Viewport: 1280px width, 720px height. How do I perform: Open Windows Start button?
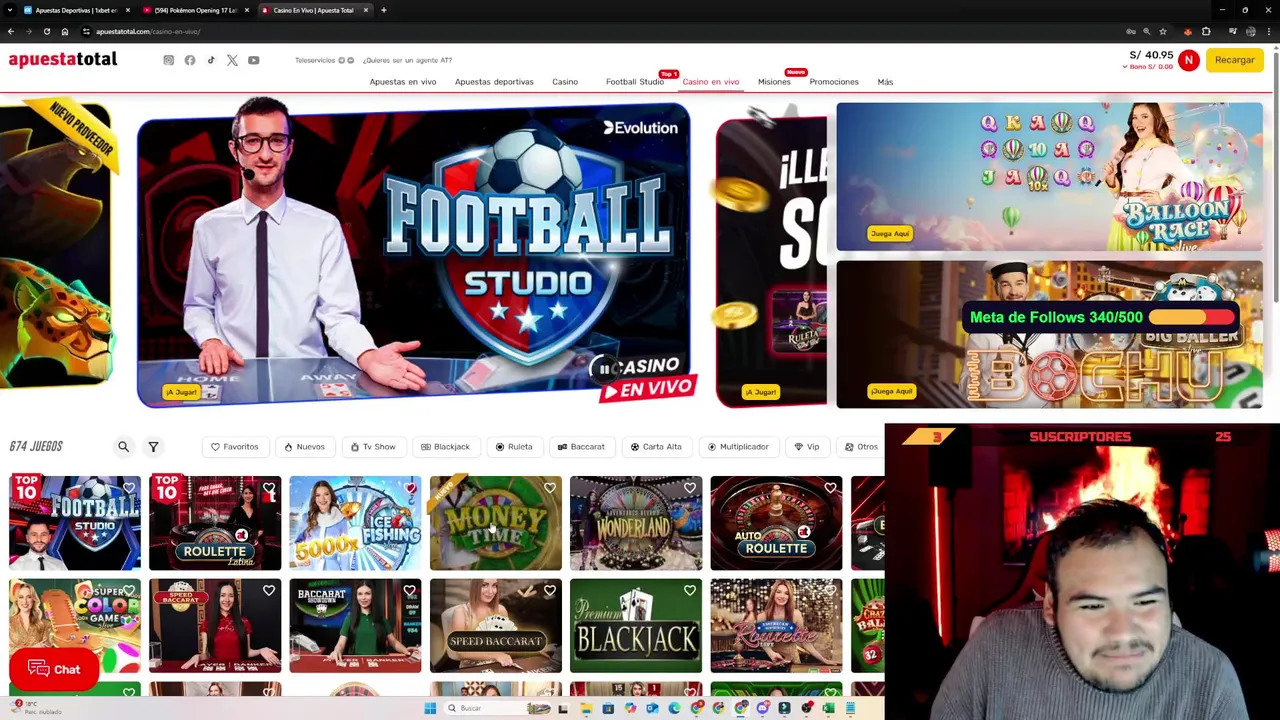coord(430,708)
